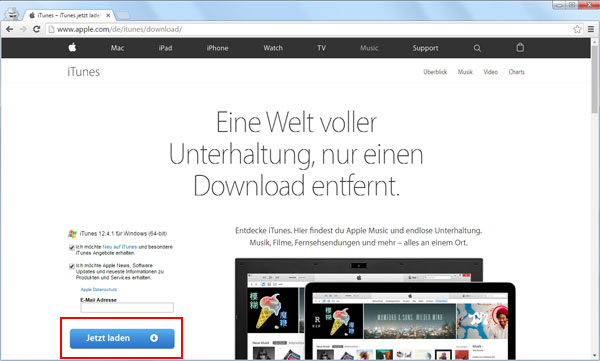
Task: Open the iPhone menu item
Action: (x=217, y=48)
